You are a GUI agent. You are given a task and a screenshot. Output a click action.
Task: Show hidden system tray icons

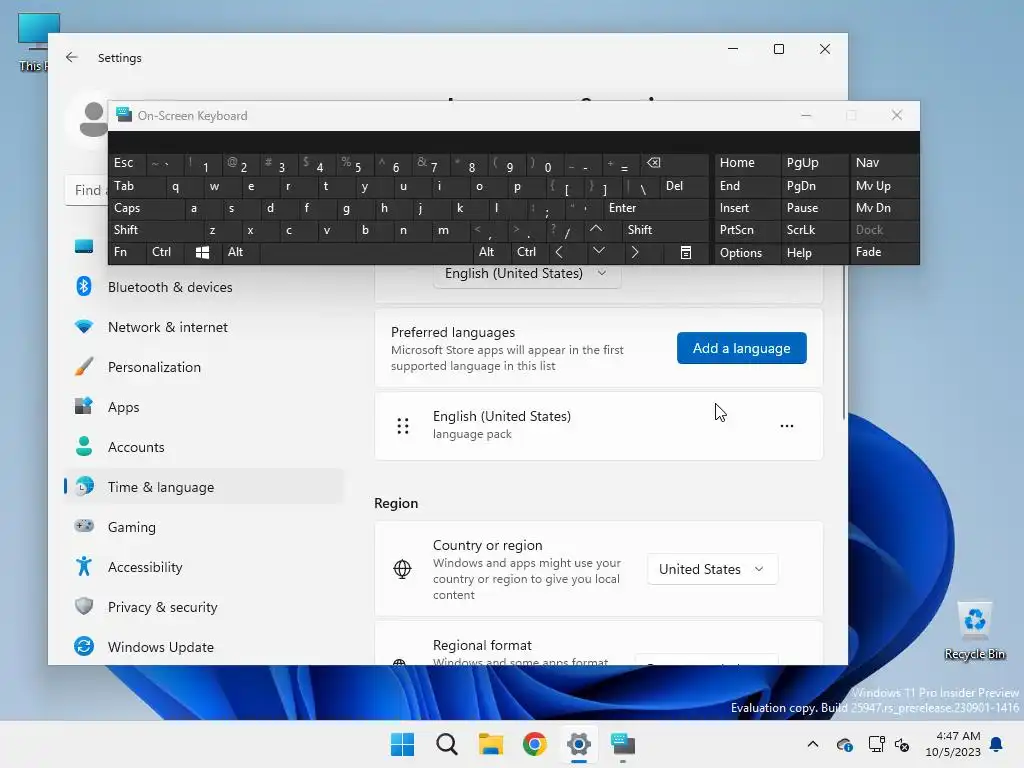(812, 744)
